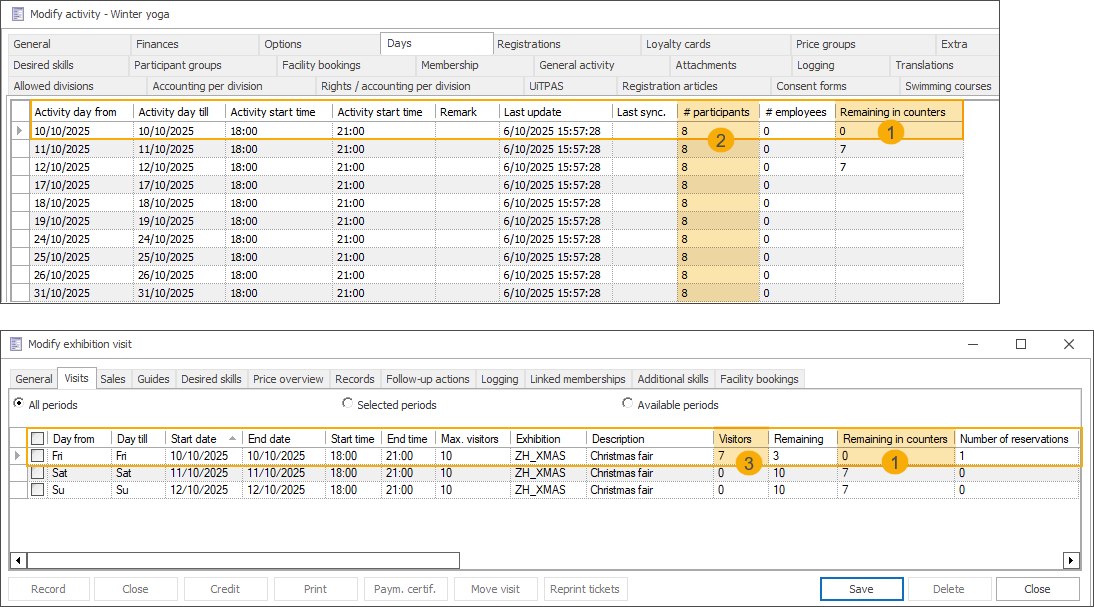Click the horizontal scrollbar left arrow

click(18, 560)
